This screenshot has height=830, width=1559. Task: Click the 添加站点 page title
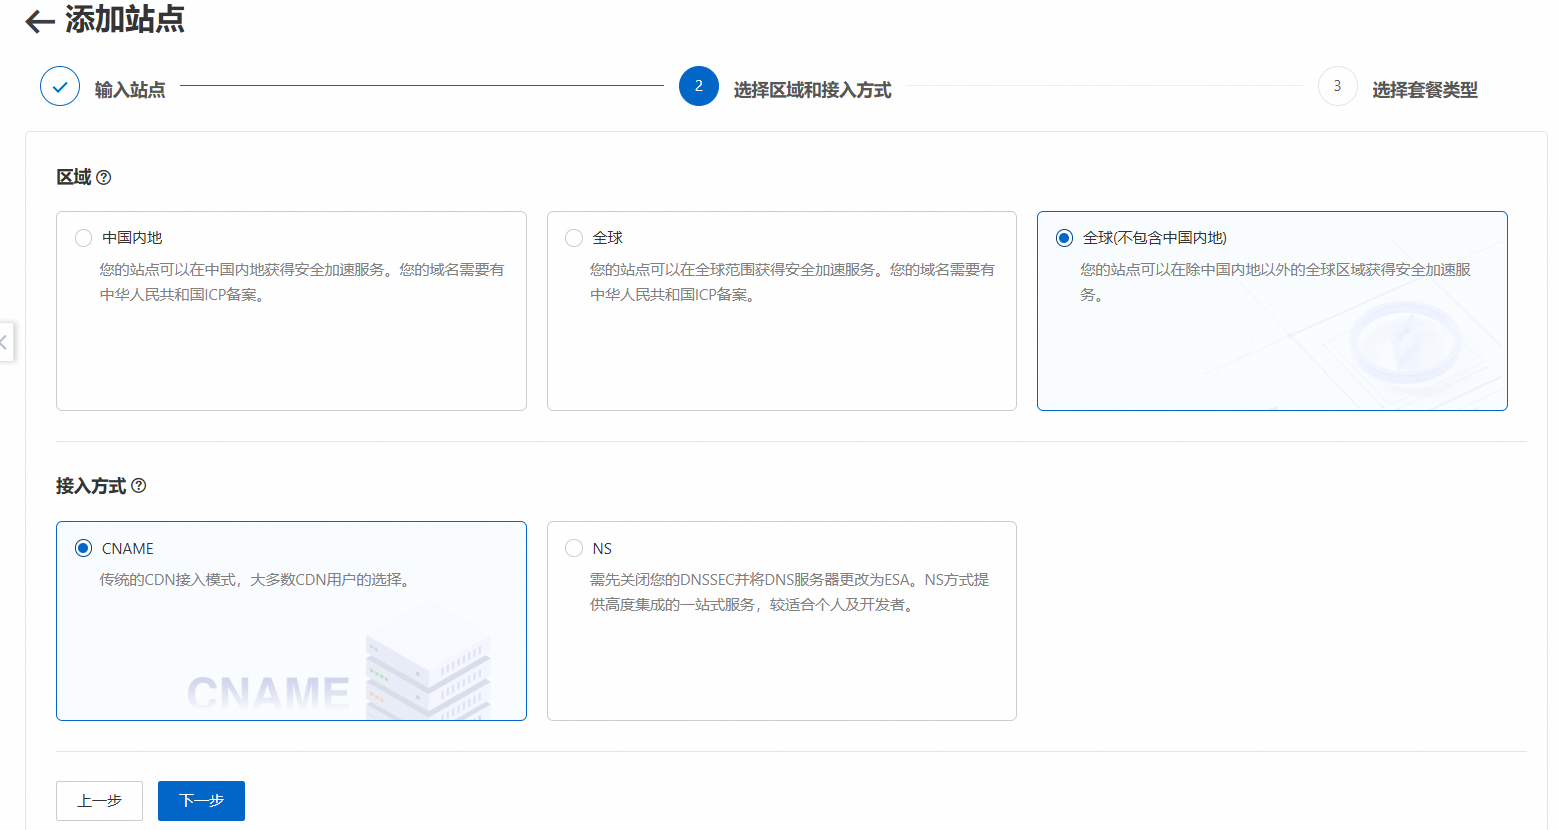pos(125,19)
